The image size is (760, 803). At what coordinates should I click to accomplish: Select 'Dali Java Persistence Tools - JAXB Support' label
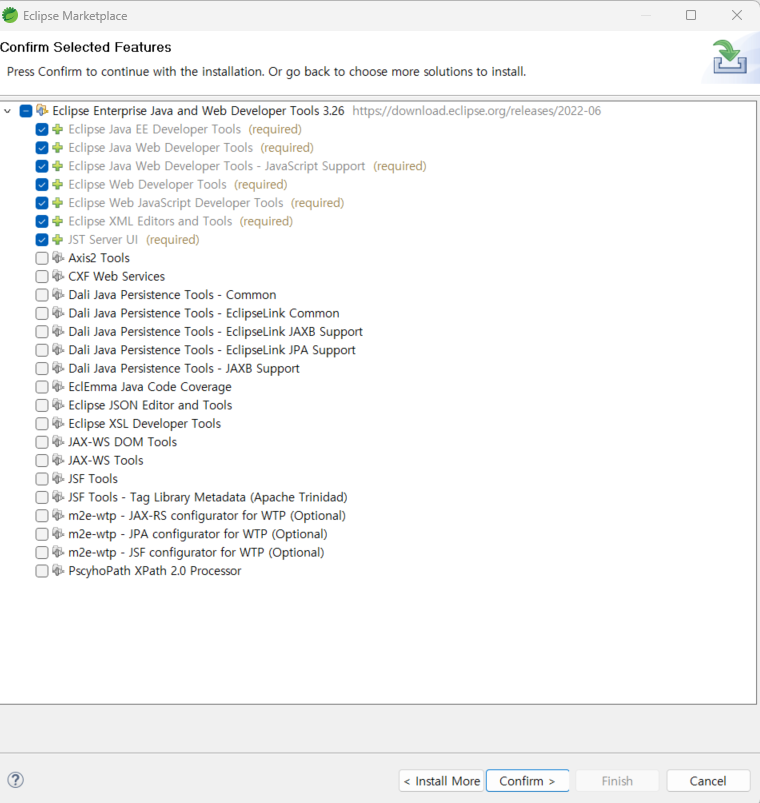pos(184,368)
